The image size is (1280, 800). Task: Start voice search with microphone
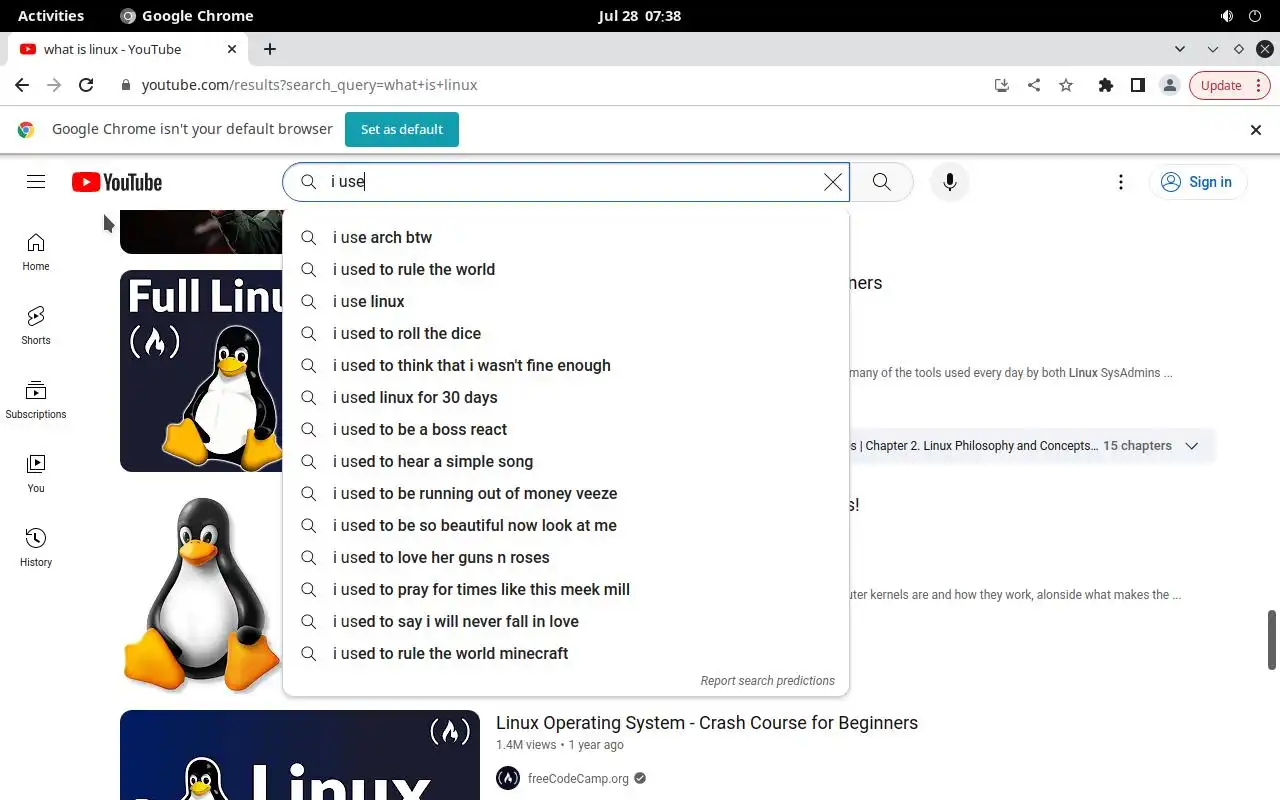tap(950, 182)
